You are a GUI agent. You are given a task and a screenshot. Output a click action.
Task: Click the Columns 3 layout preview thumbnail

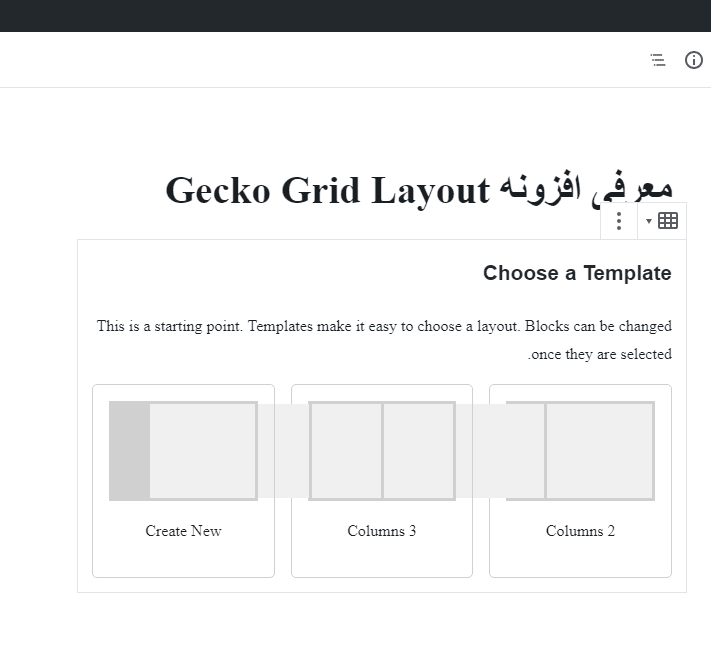pyautogui.click(x=382, y=451)
